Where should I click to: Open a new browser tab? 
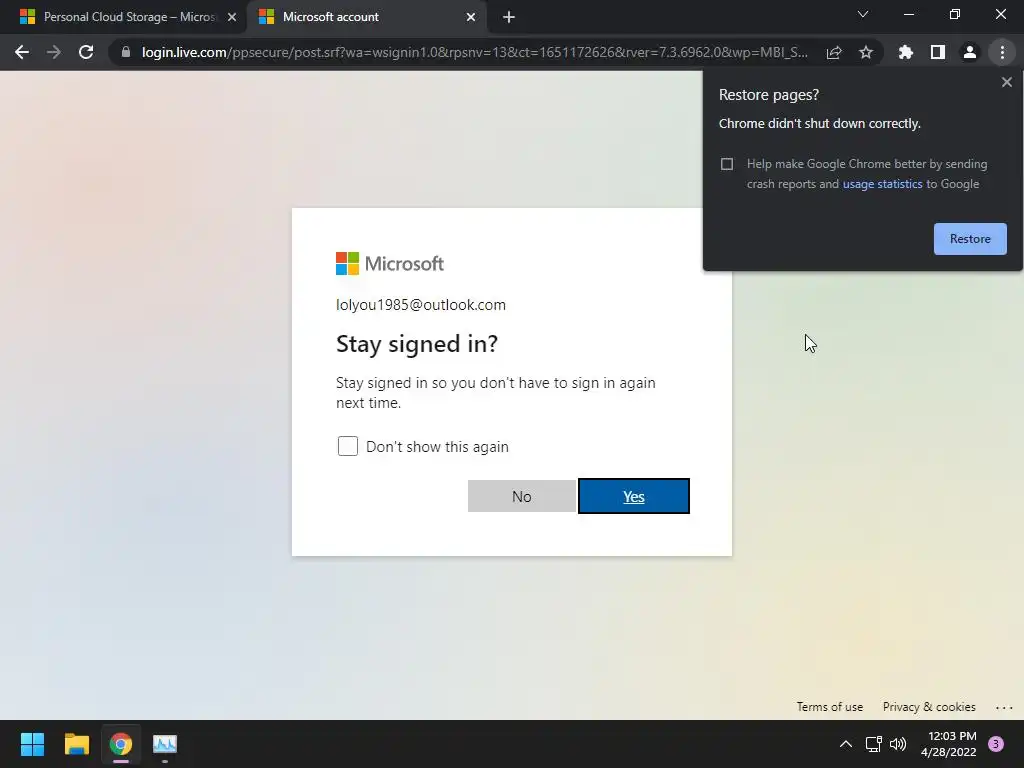point(509,17)
